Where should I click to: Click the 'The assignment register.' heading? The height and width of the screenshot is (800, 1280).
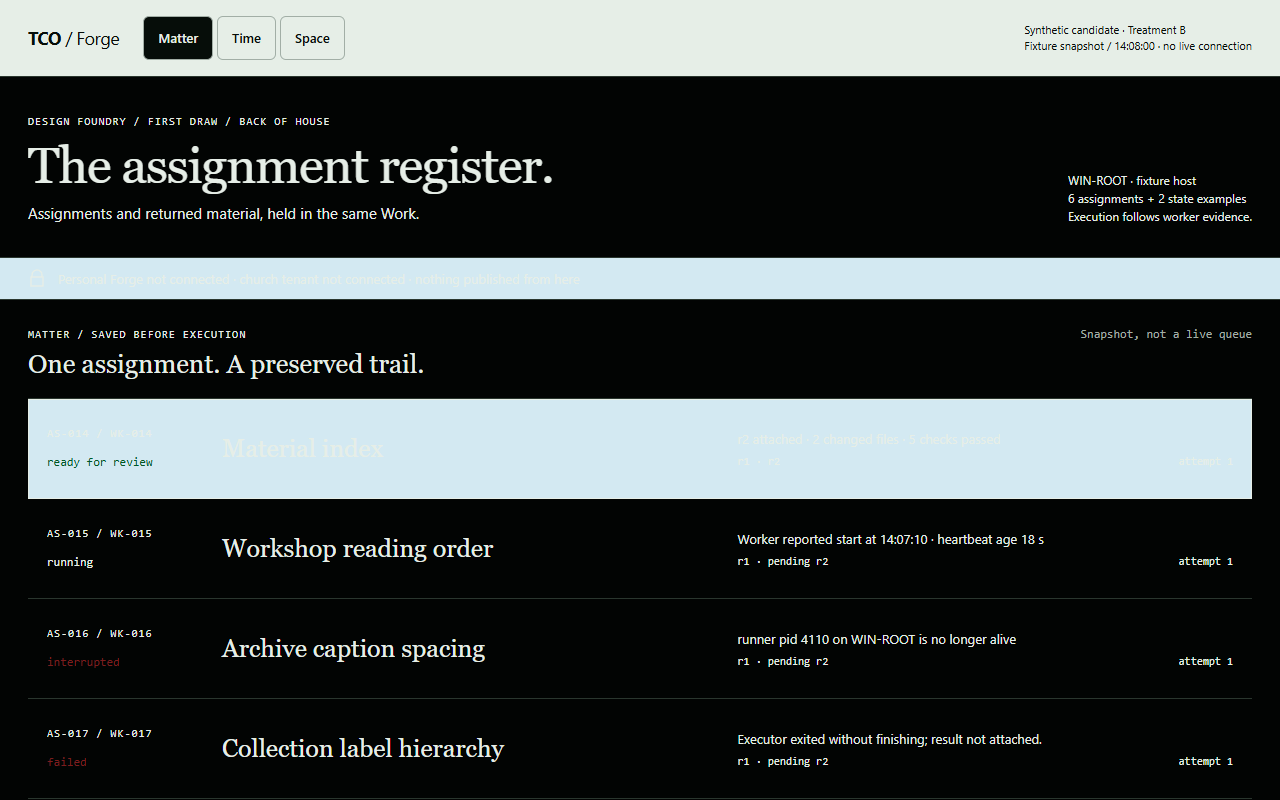pyautogui.click(x=290, y=166)
